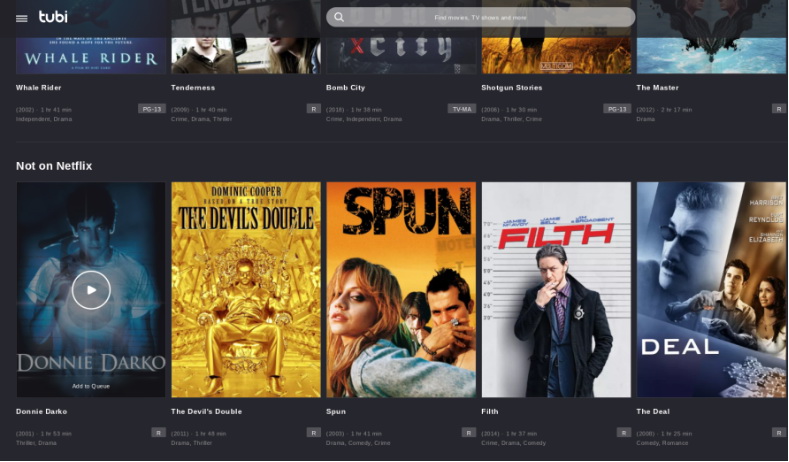Viewport: 789px width, 462px height.
Task: Click the Not on Netflix category heading
Action: [54, 166]
